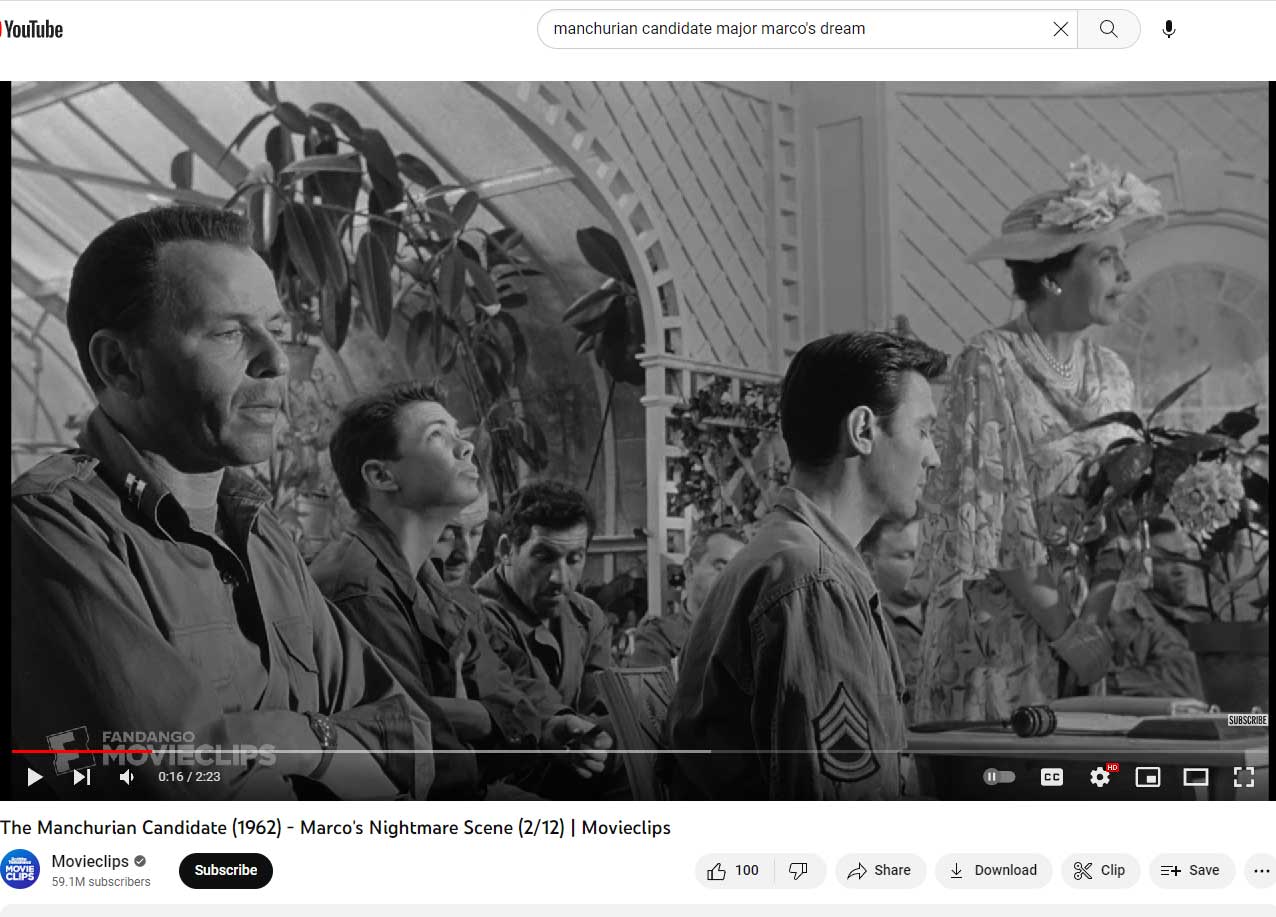
Task: Clear the search query with X
Action: 1061,29
